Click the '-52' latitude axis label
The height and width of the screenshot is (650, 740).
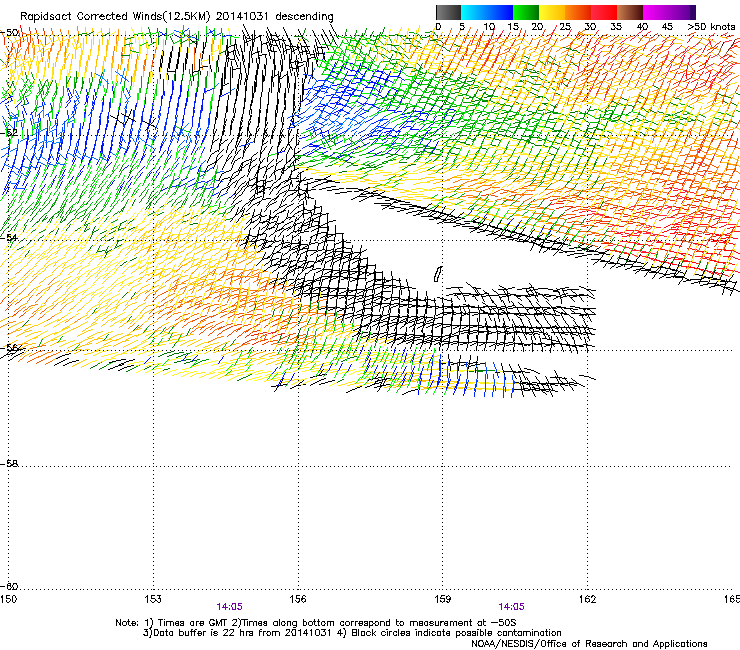point(9,133)
